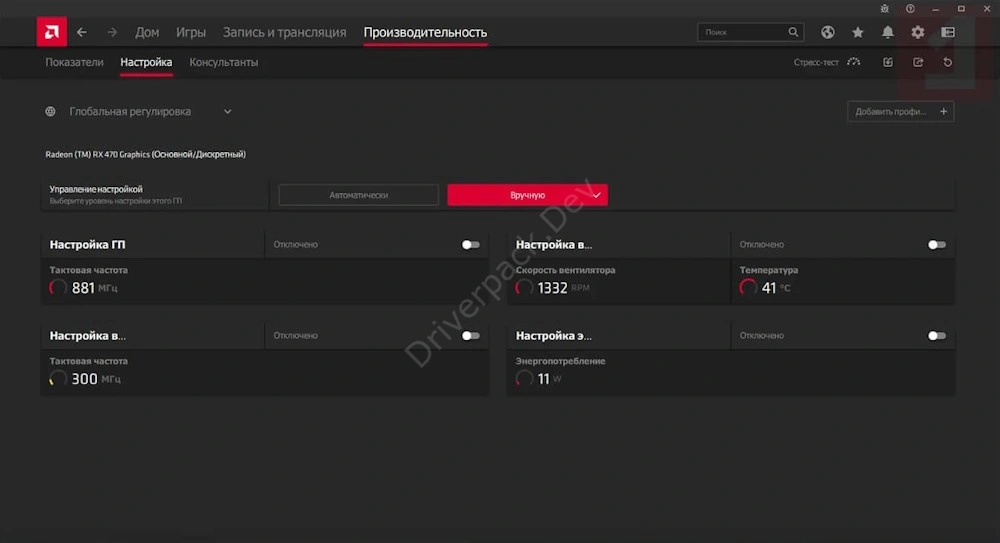Enable the VRAM tuning toggle at 300 МГц
1000x543 pixels.
[x=471, y=336]
